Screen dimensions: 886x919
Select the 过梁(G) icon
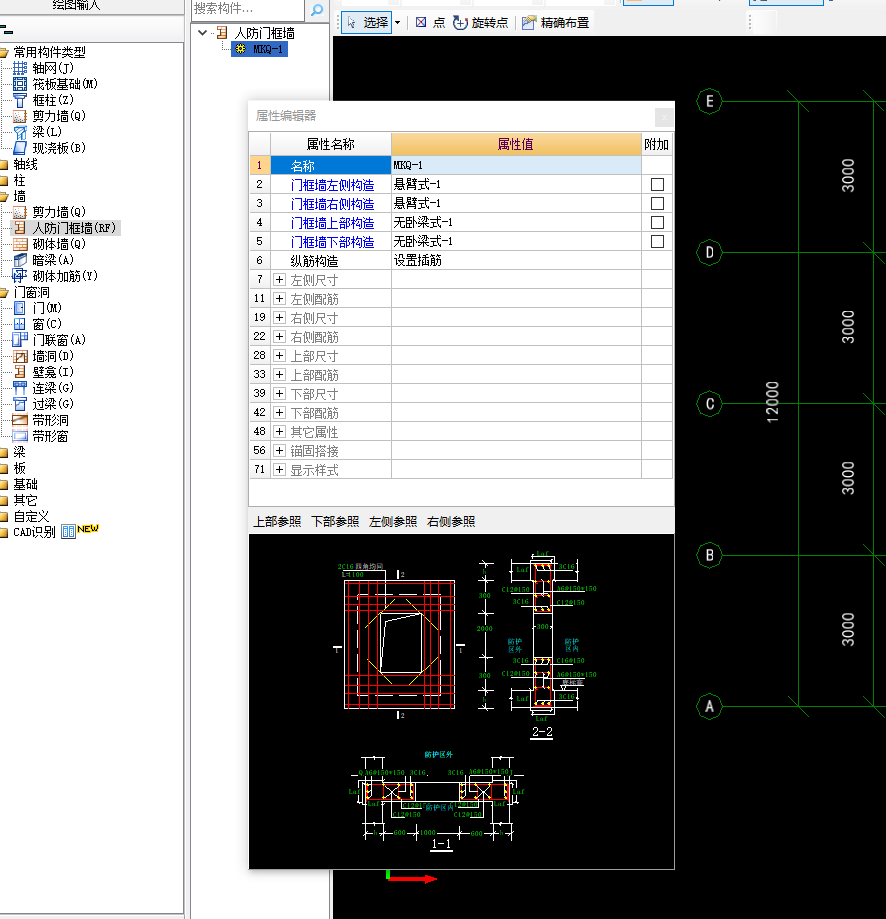click(x=20, y=404)
